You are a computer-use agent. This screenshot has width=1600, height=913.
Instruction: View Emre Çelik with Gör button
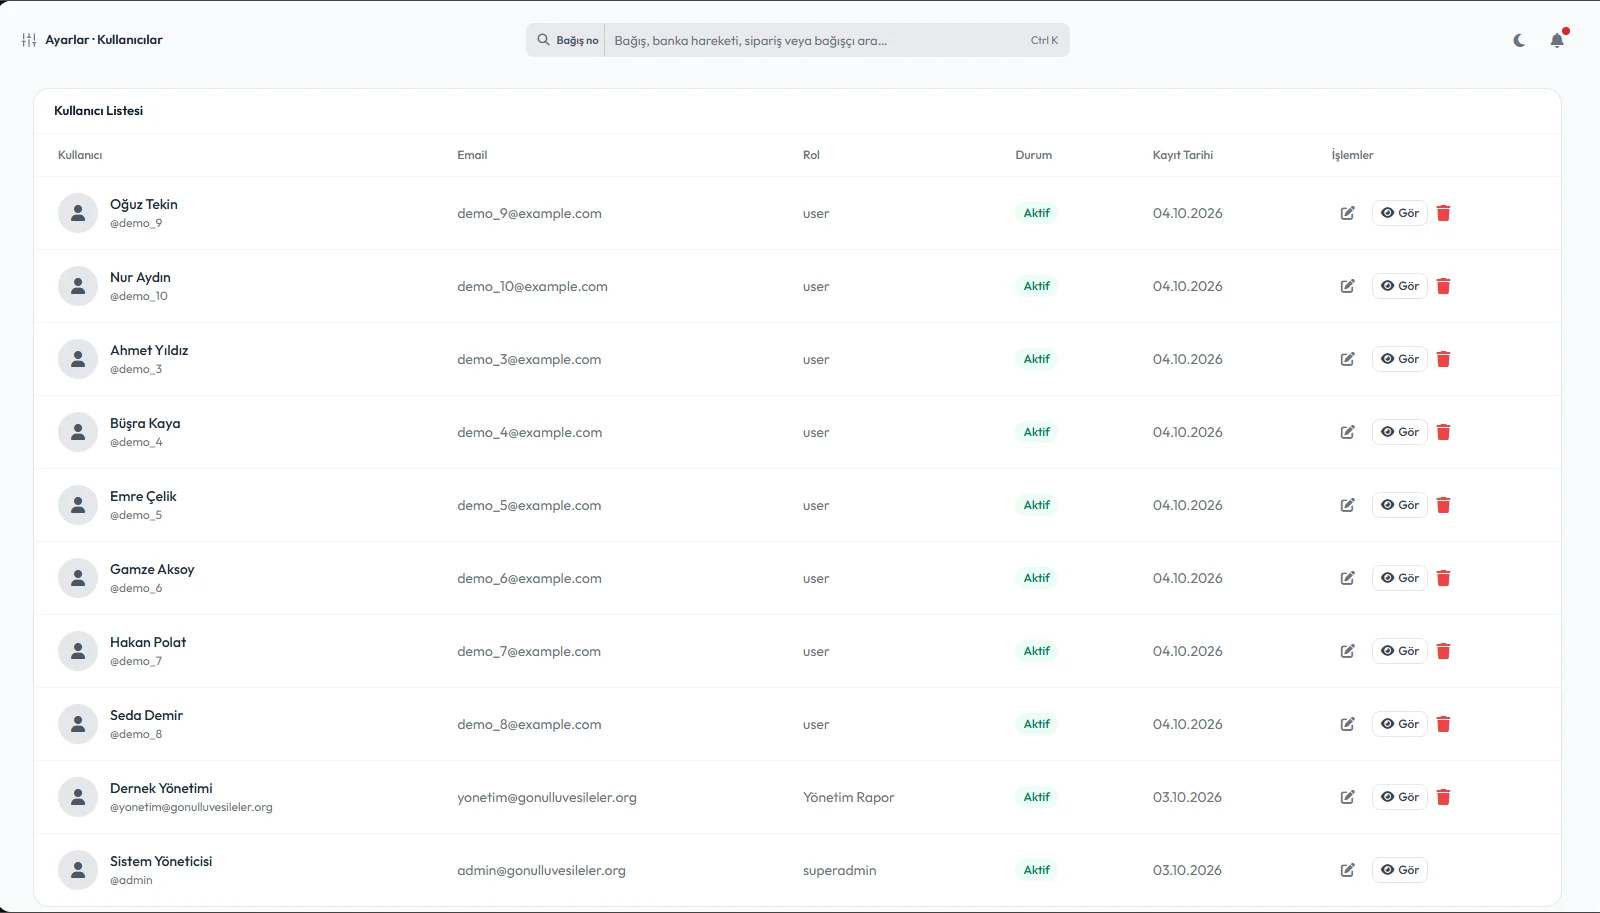1400,505
